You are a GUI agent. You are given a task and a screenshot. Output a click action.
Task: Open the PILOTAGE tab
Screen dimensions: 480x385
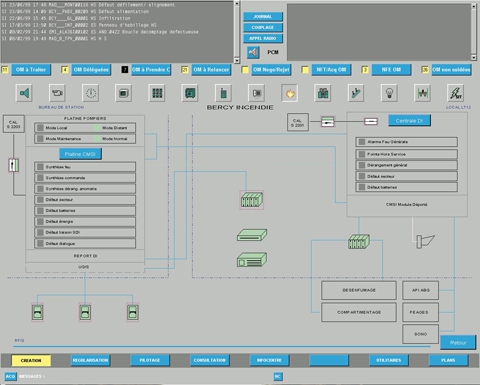[x=150, y=360]
